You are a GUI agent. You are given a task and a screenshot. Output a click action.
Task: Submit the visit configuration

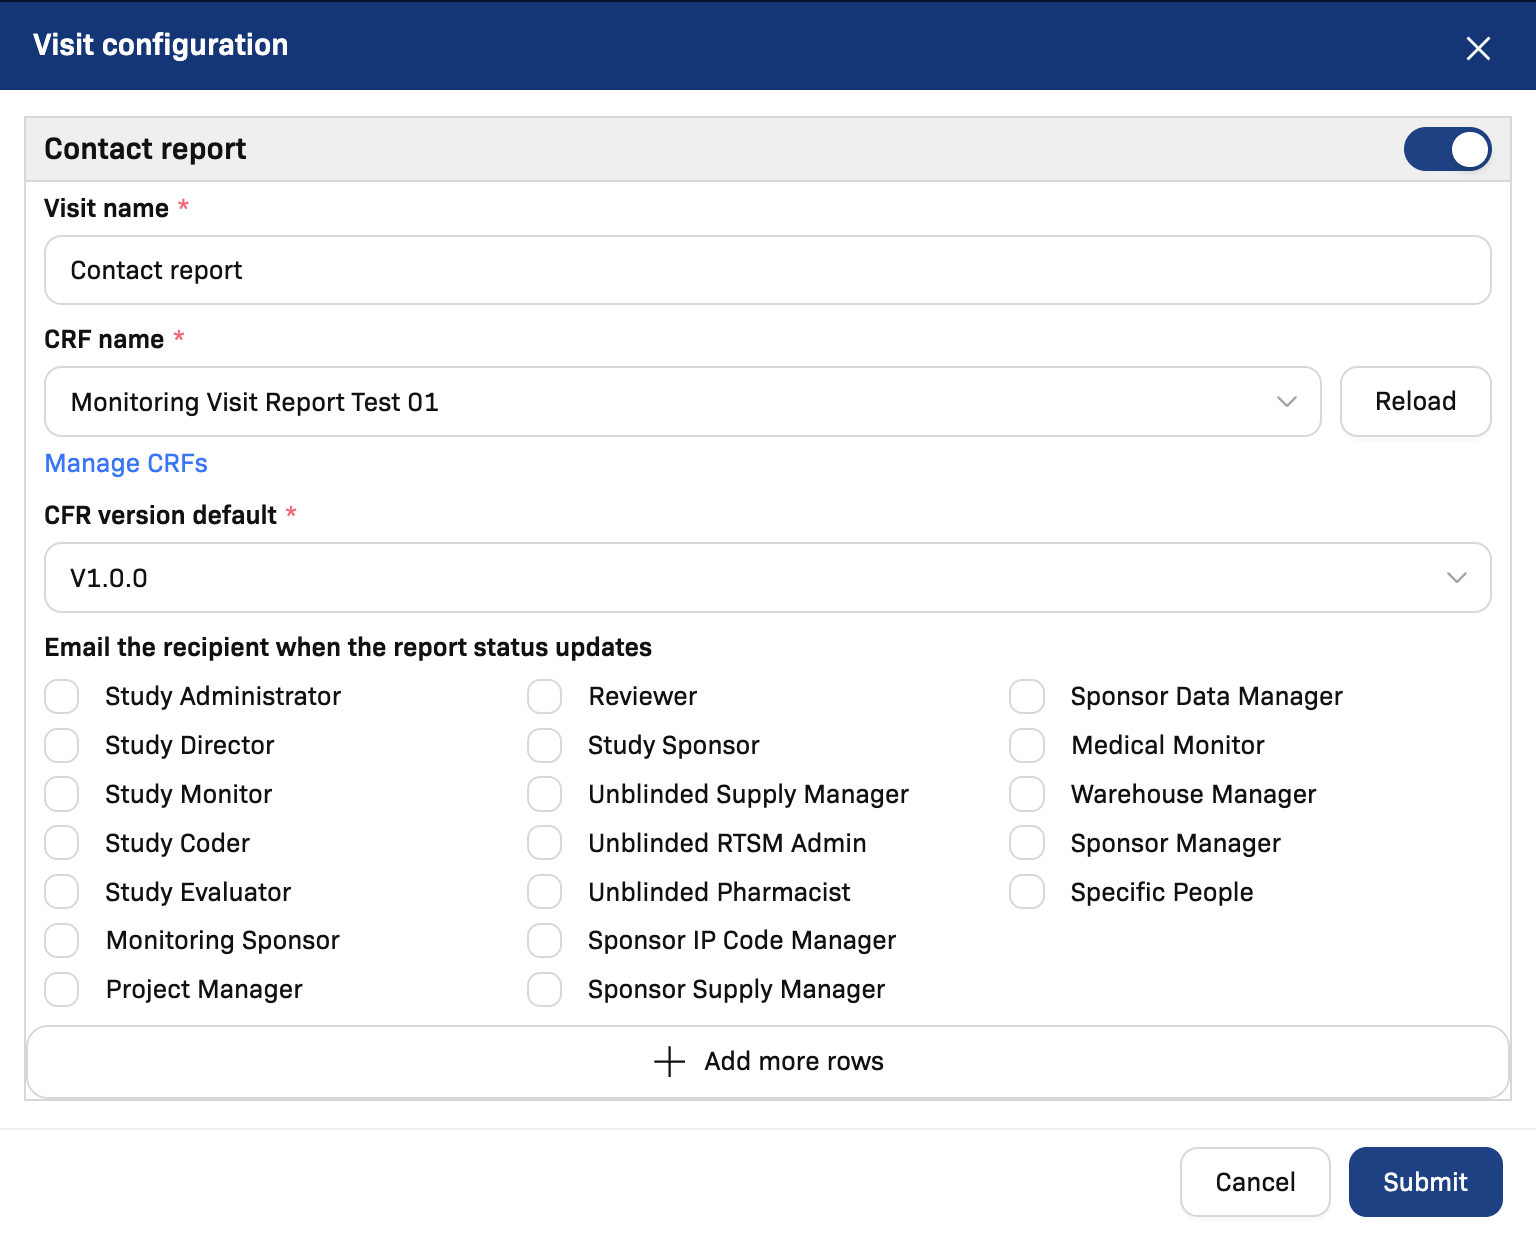(1425, 1182)
